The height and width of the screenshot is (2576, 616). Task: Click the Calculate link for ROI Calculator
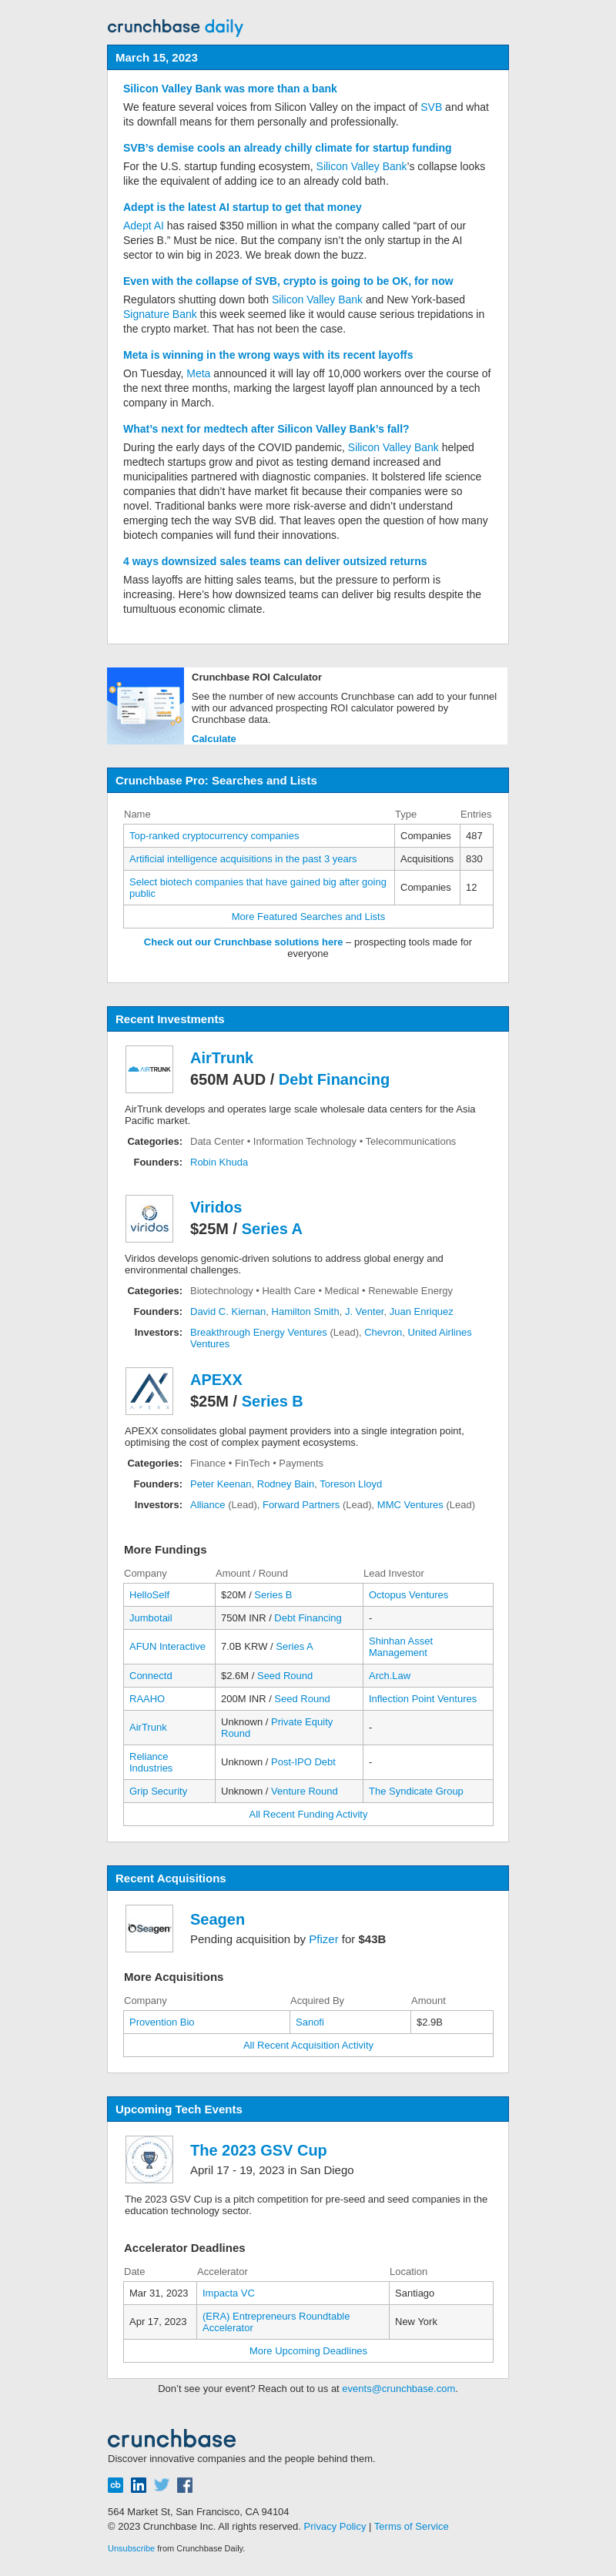(214, 739)
